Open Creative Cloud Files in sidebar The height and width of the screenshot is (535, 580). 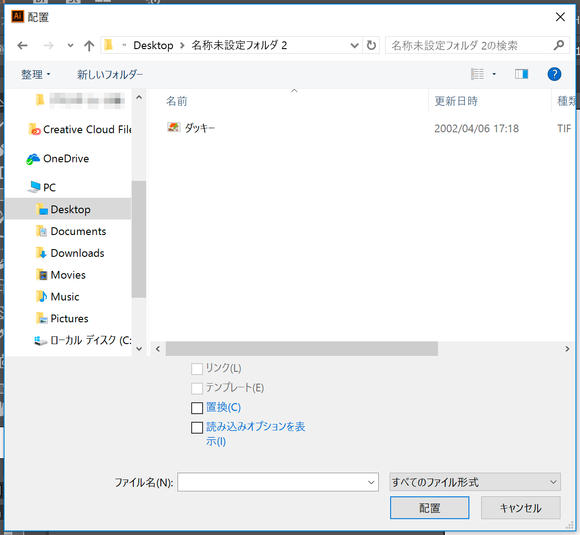80,129
